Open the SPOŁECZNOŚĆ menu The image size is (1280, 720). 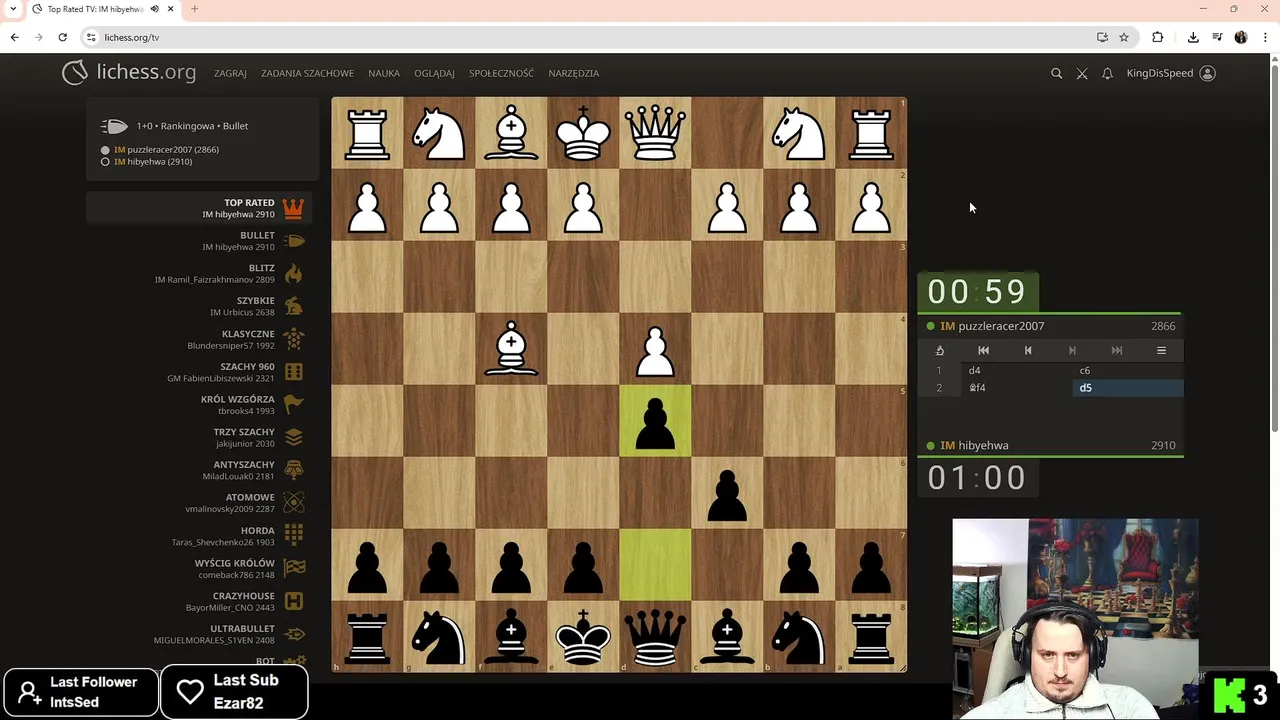coord(501,73)
